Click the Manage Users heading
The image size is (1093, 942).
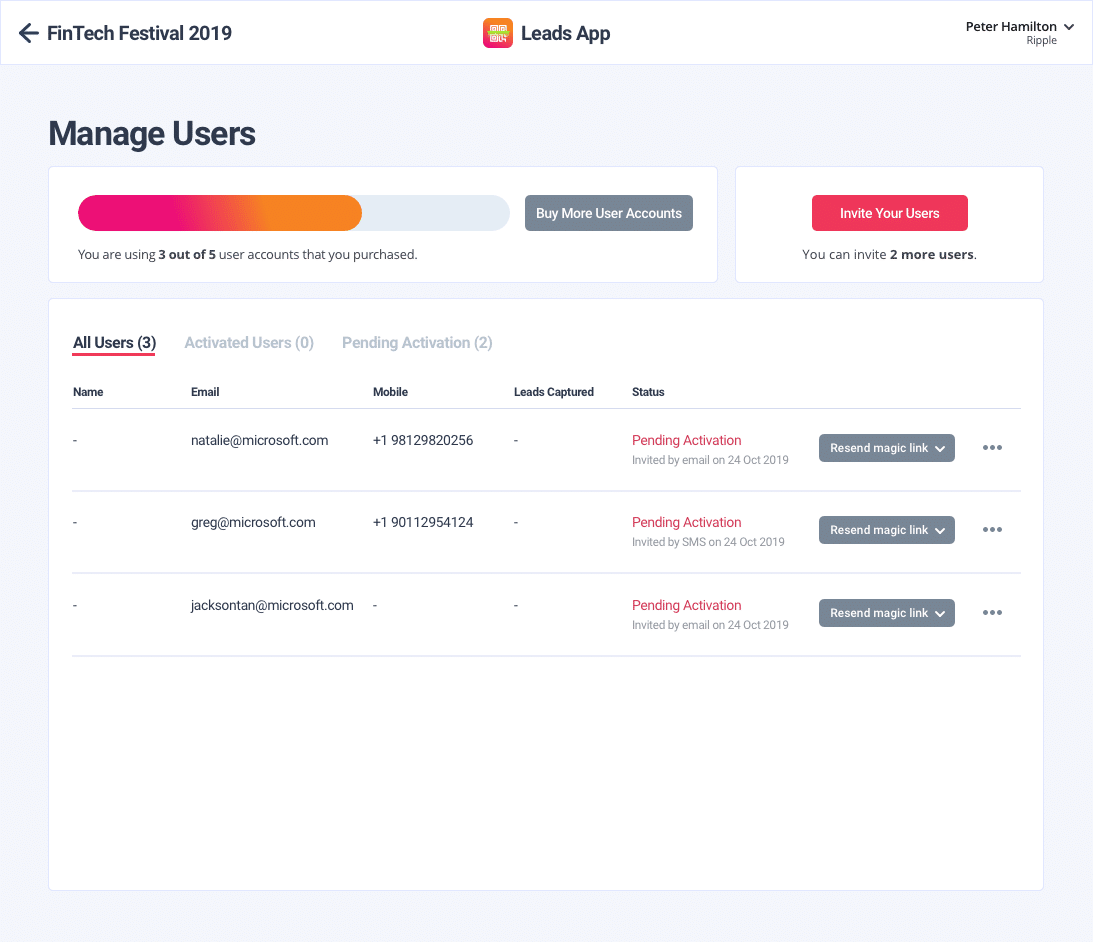click(152, 134)
